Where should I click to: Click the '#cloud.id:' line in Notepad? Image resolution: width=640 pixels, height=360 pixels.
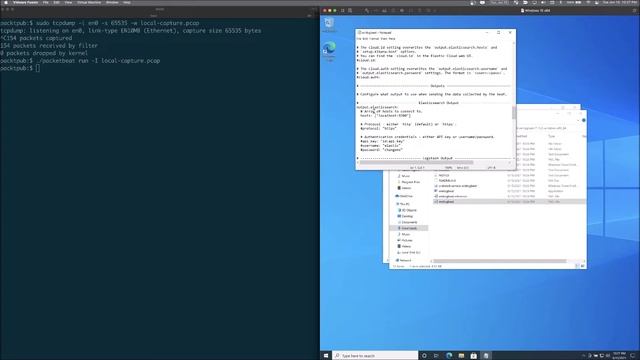pos(366,60)
